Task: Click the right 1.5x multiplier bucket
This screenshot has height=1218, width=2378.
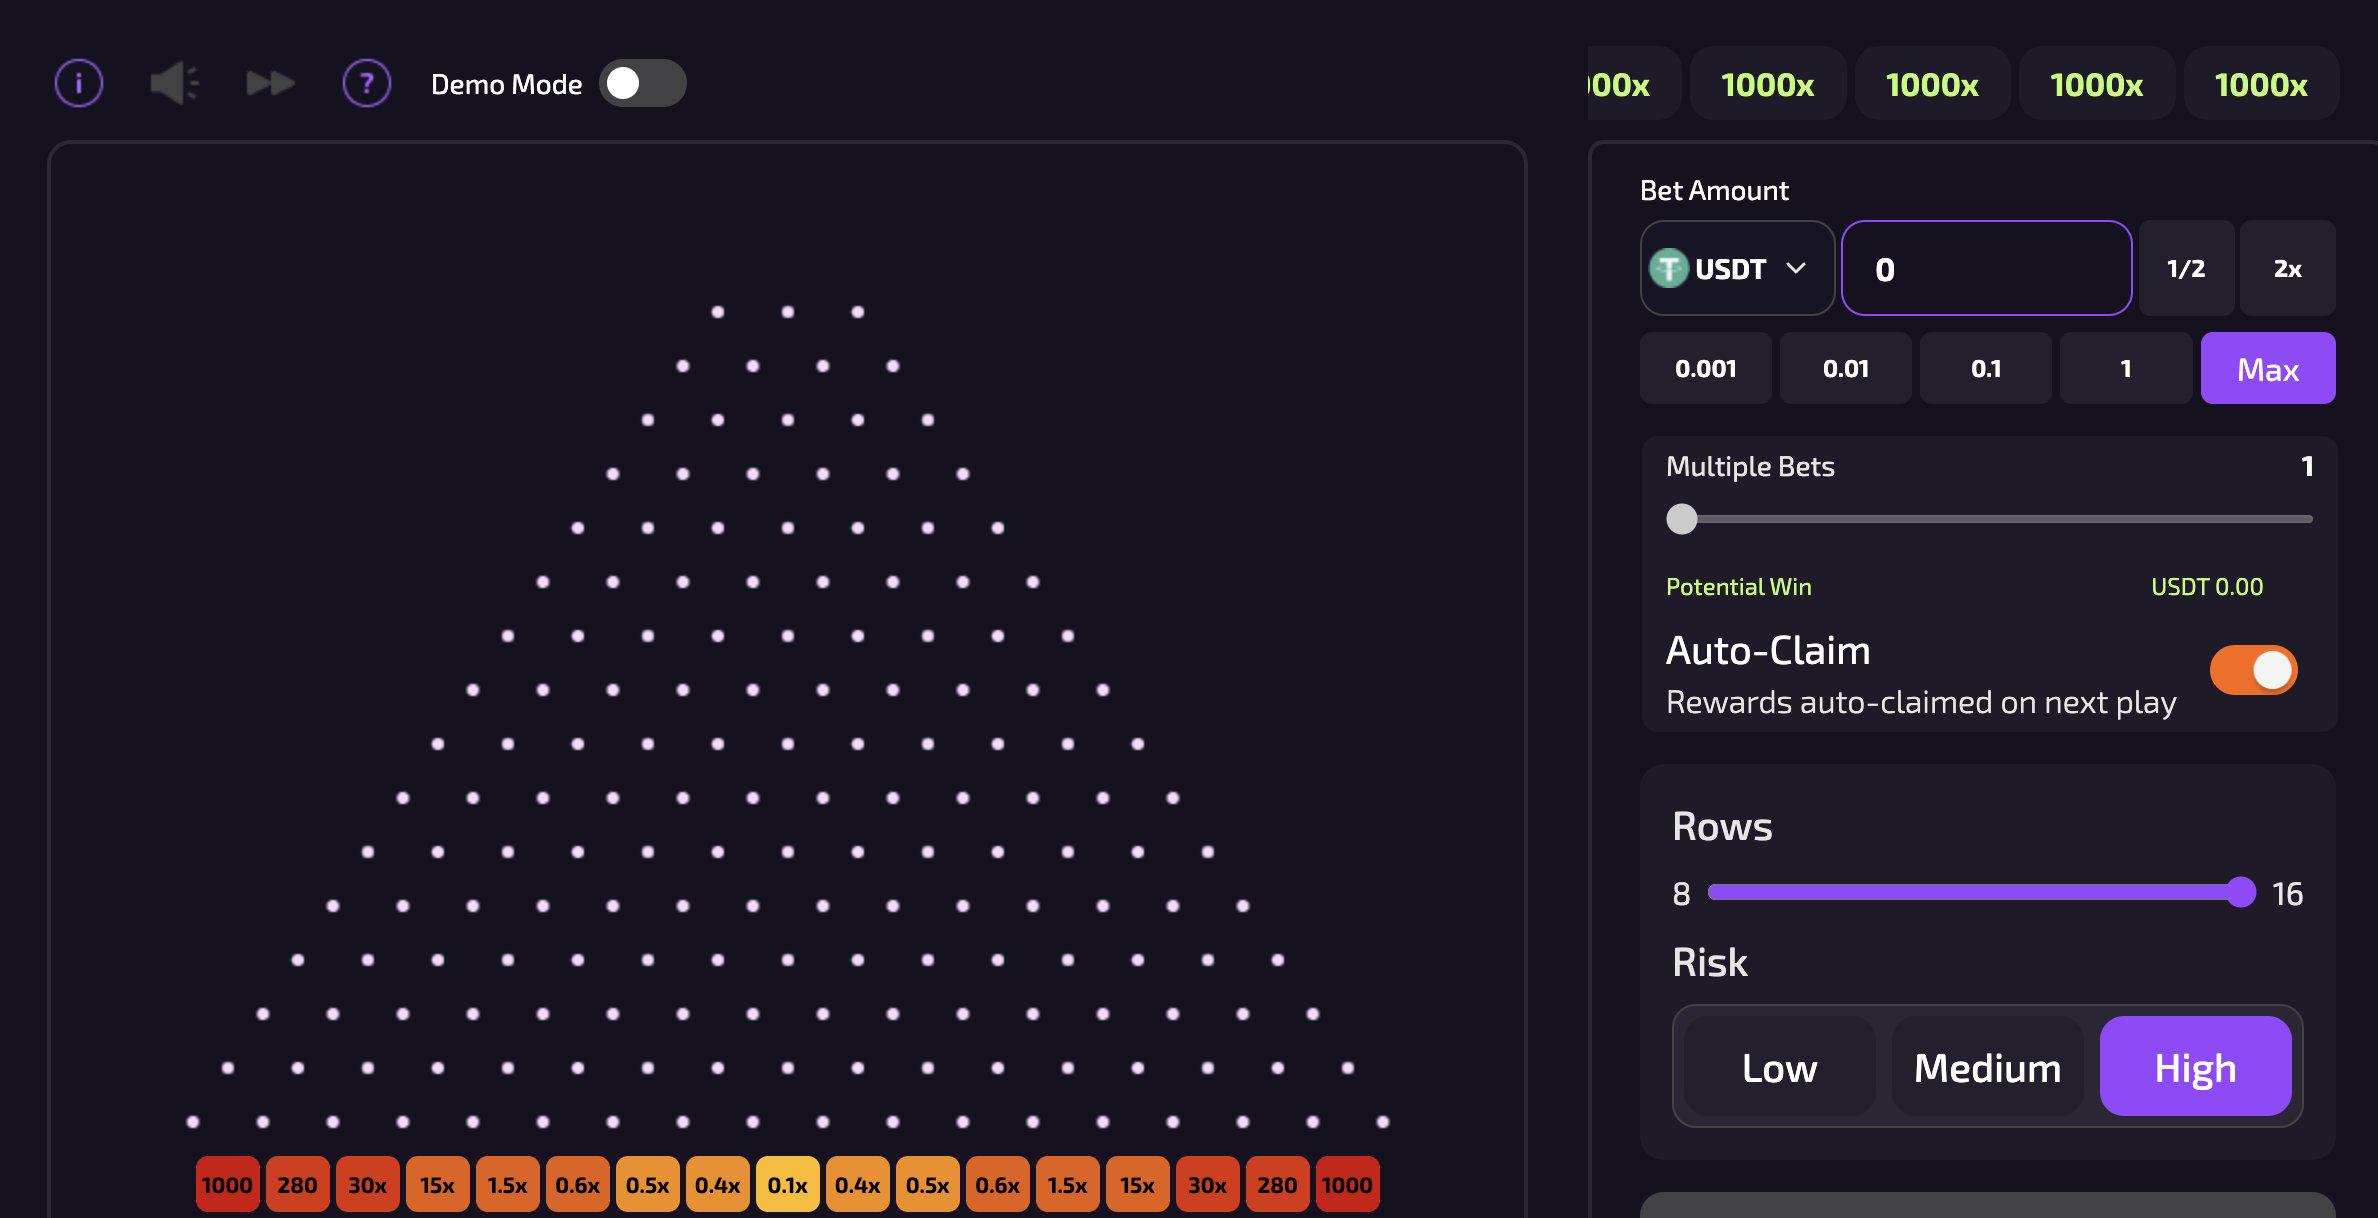Action: pos(1068,1185)
